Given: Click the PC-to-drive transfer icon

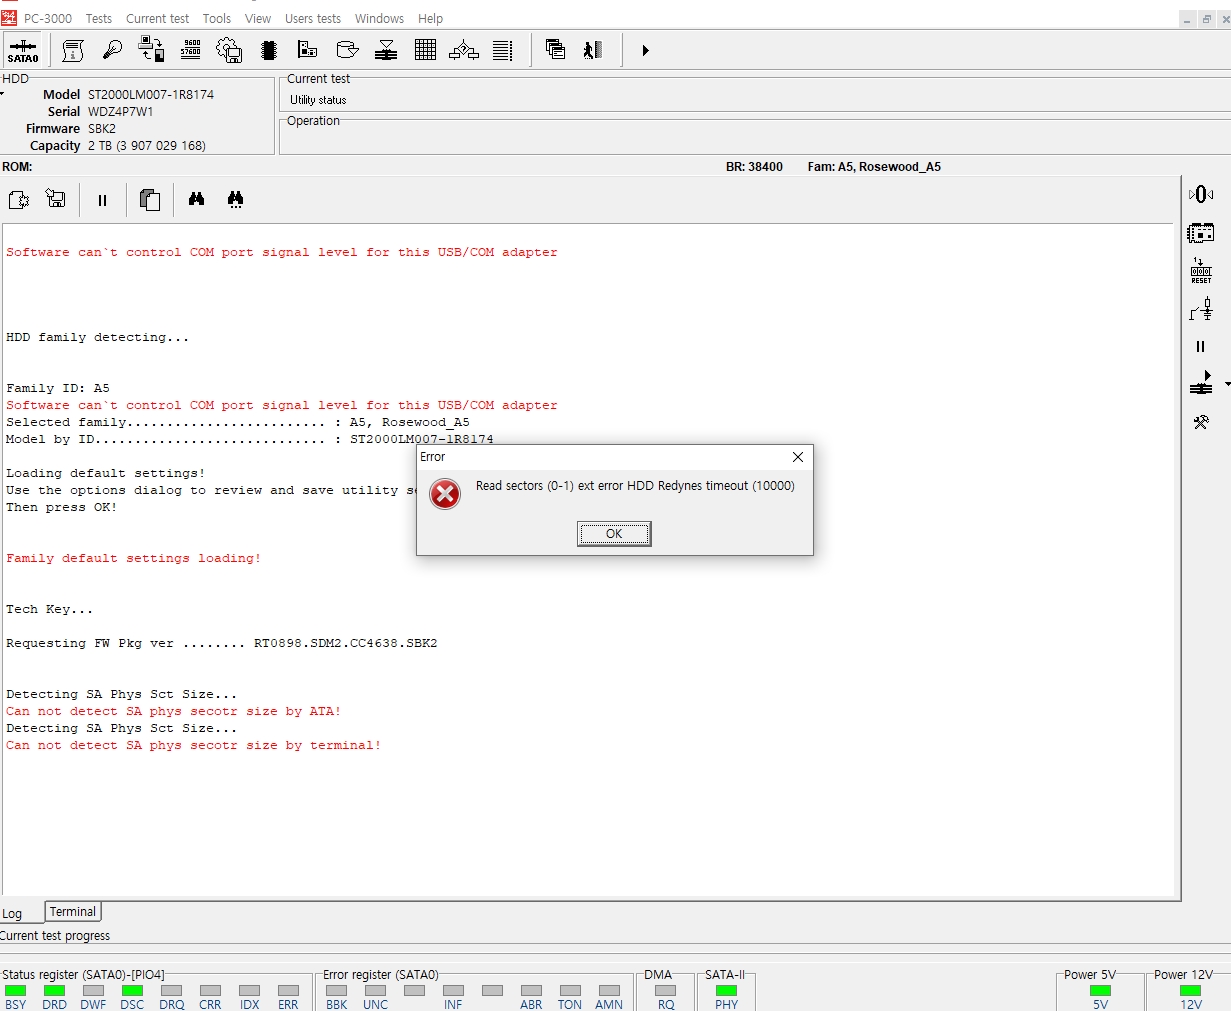Looking at the screenshot, I should 151,49.
